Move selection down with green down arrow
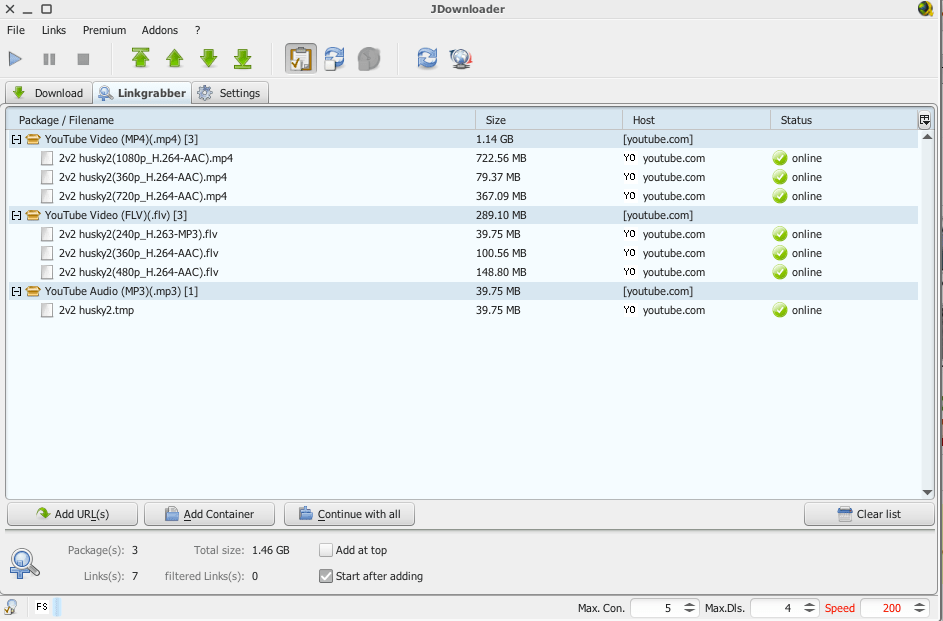Viewport: 943px width, 621px height. [x=209, y=58]
